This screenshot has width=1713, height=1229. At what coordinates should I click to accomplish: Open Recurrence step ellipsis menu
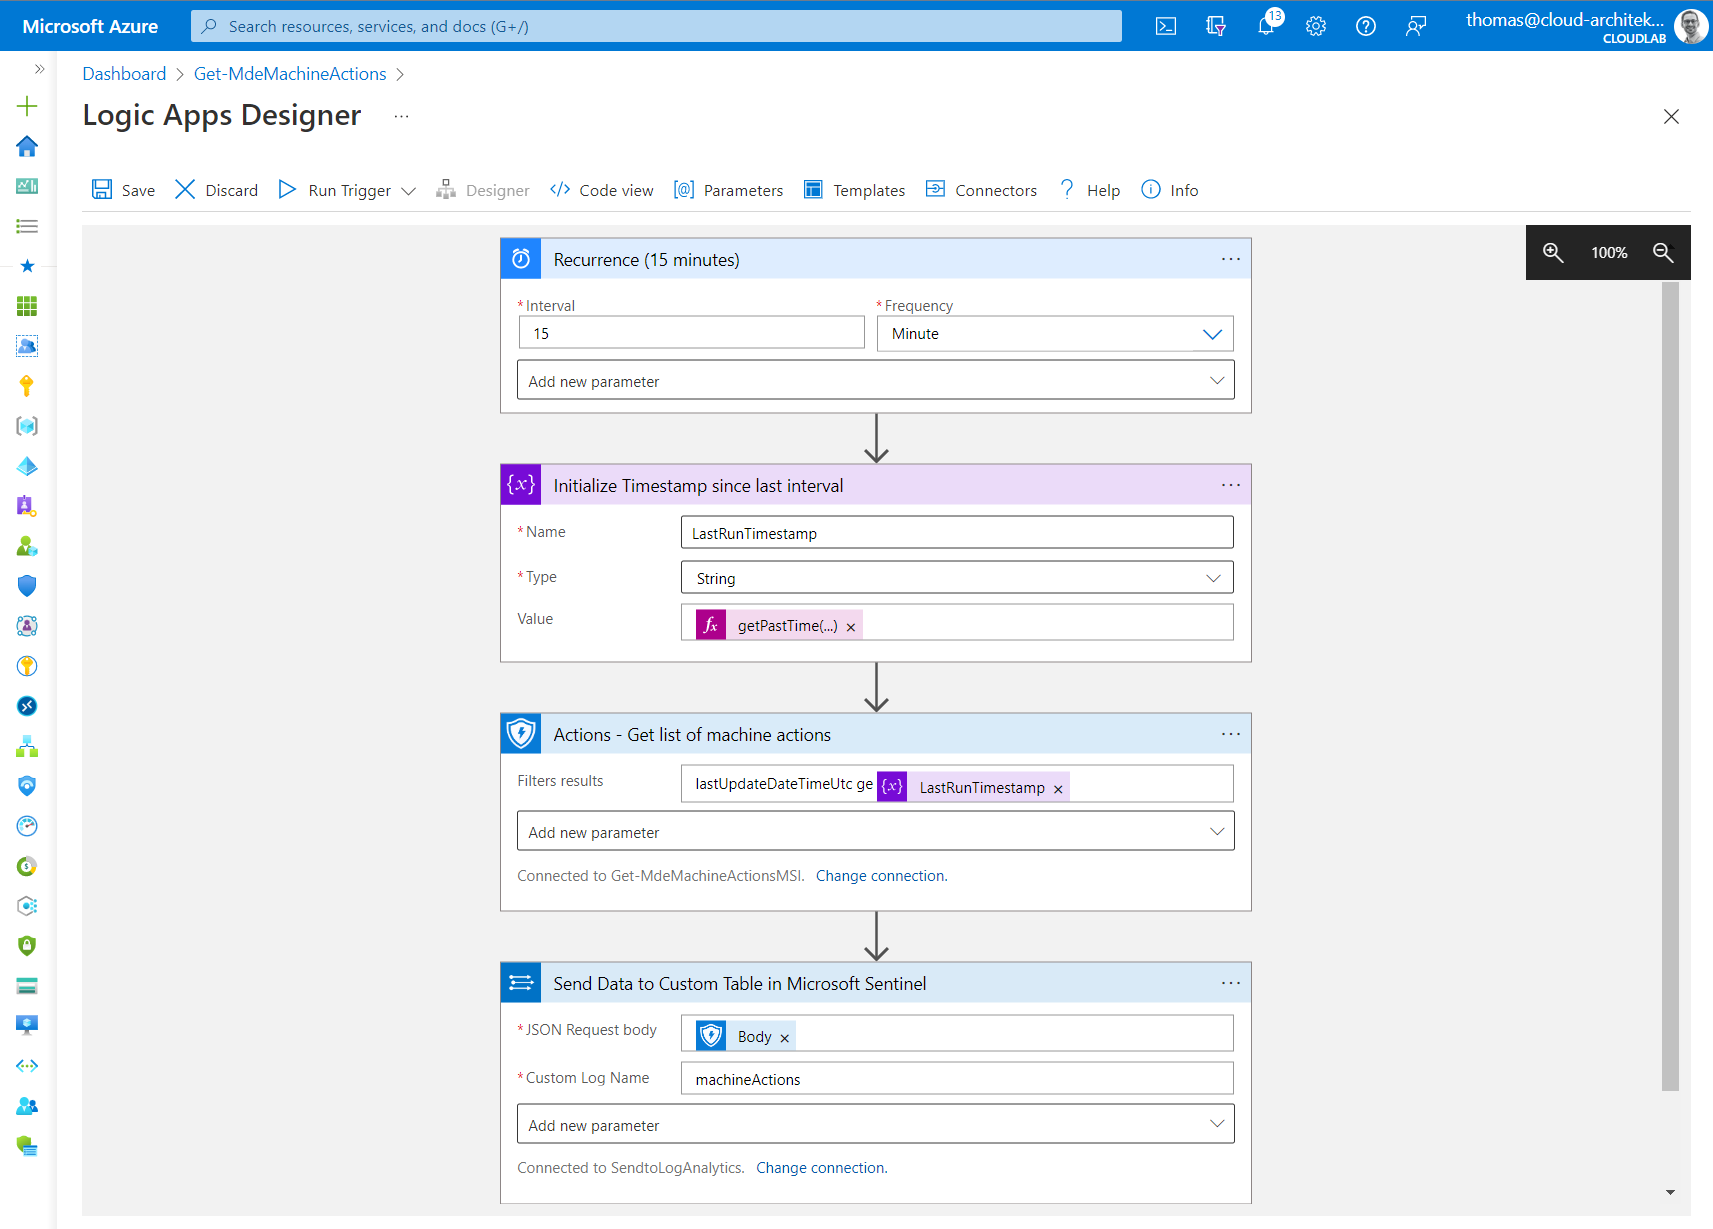click(1230, 259)
